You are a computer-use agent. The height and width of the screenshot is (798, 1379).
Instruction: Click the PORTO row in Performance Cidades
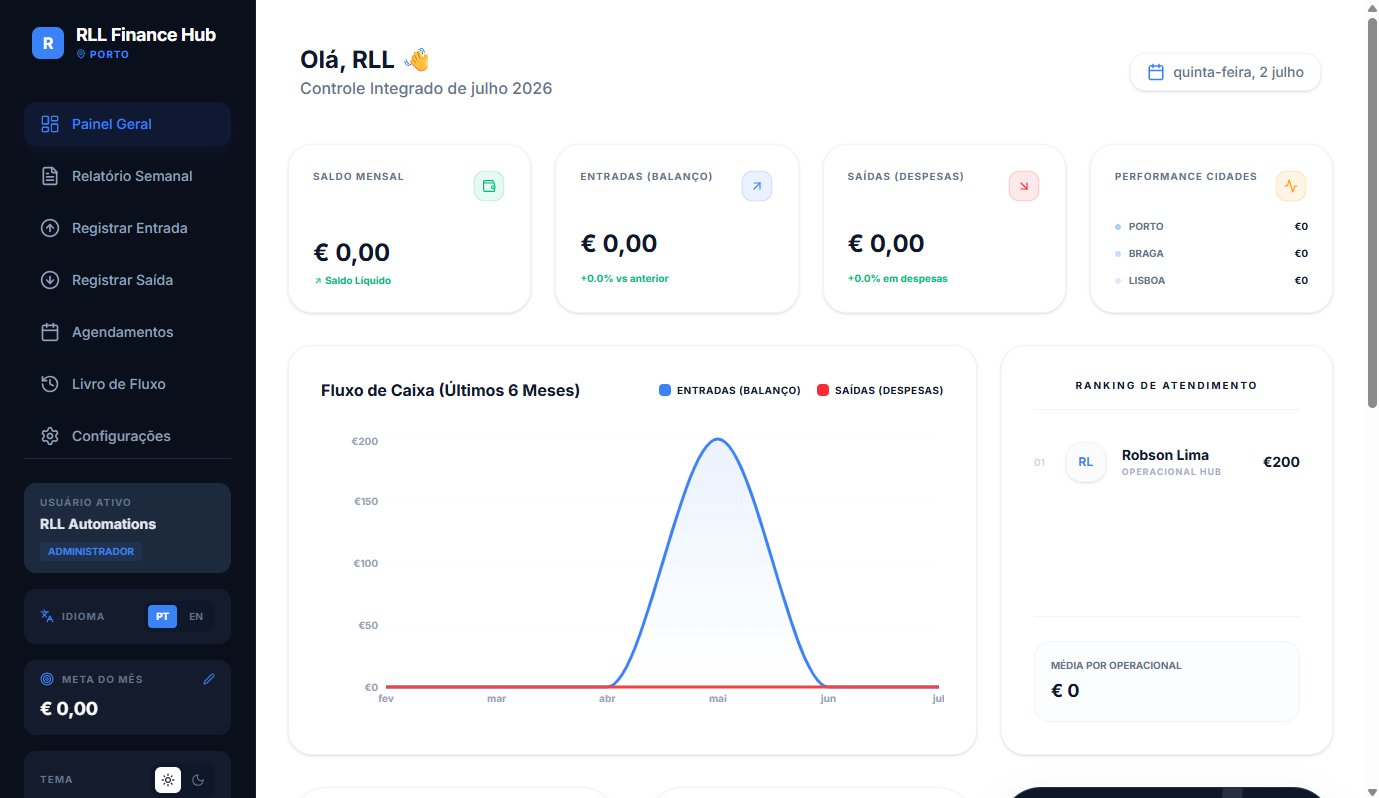coord(1211,227)
